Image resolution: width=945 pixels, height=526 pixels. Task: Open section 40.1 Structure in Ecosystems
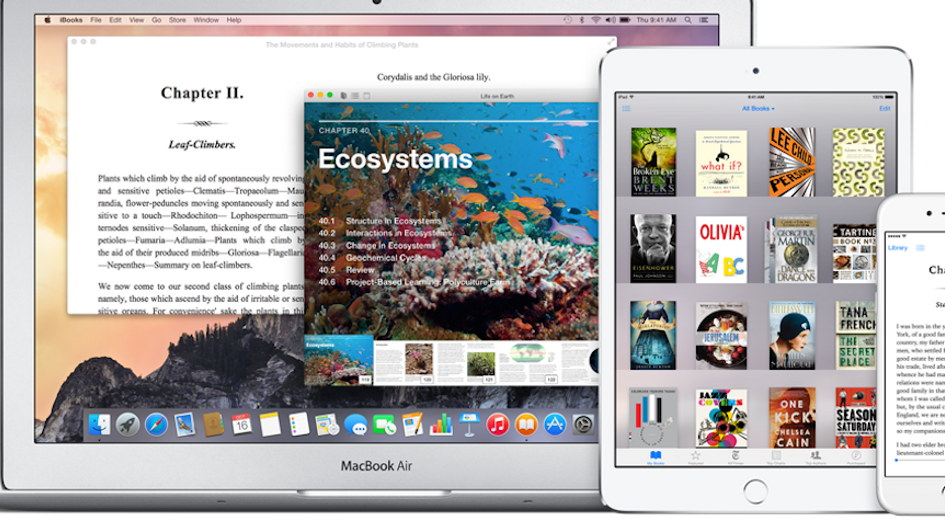click(380, 221)
